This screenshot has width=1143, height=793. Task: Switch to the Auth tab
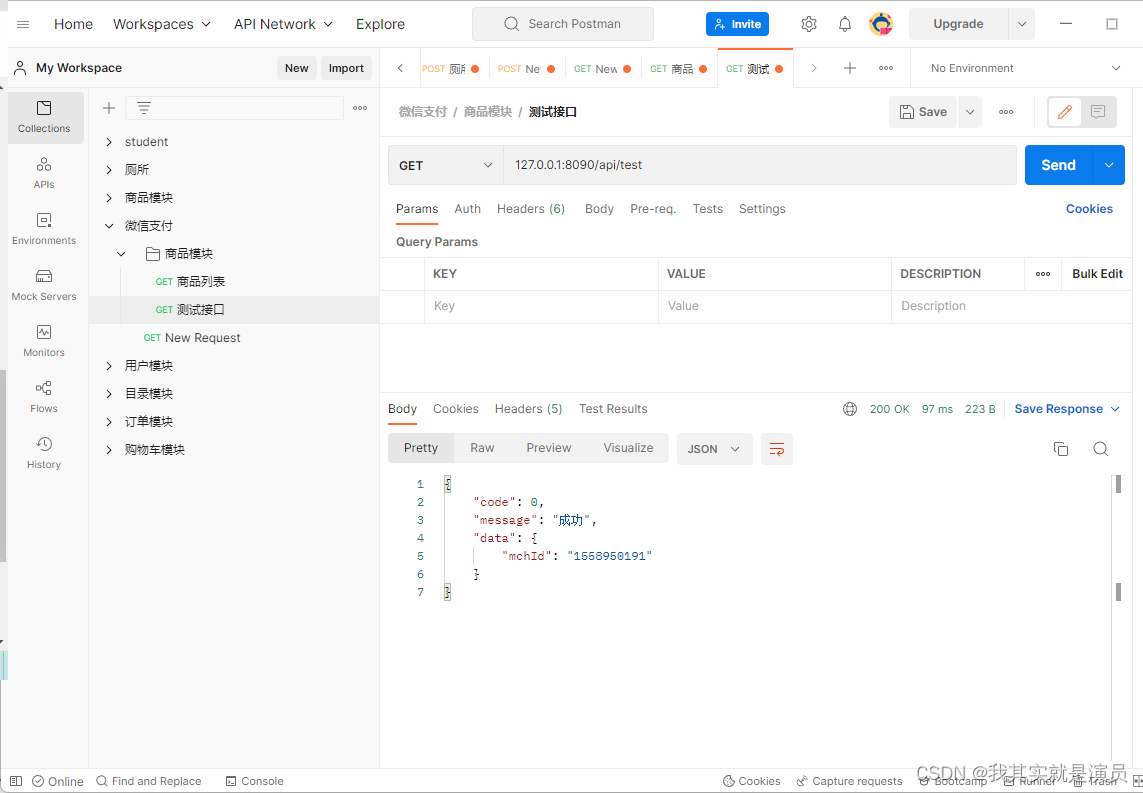pyautogui.click(x=467, y=209)
